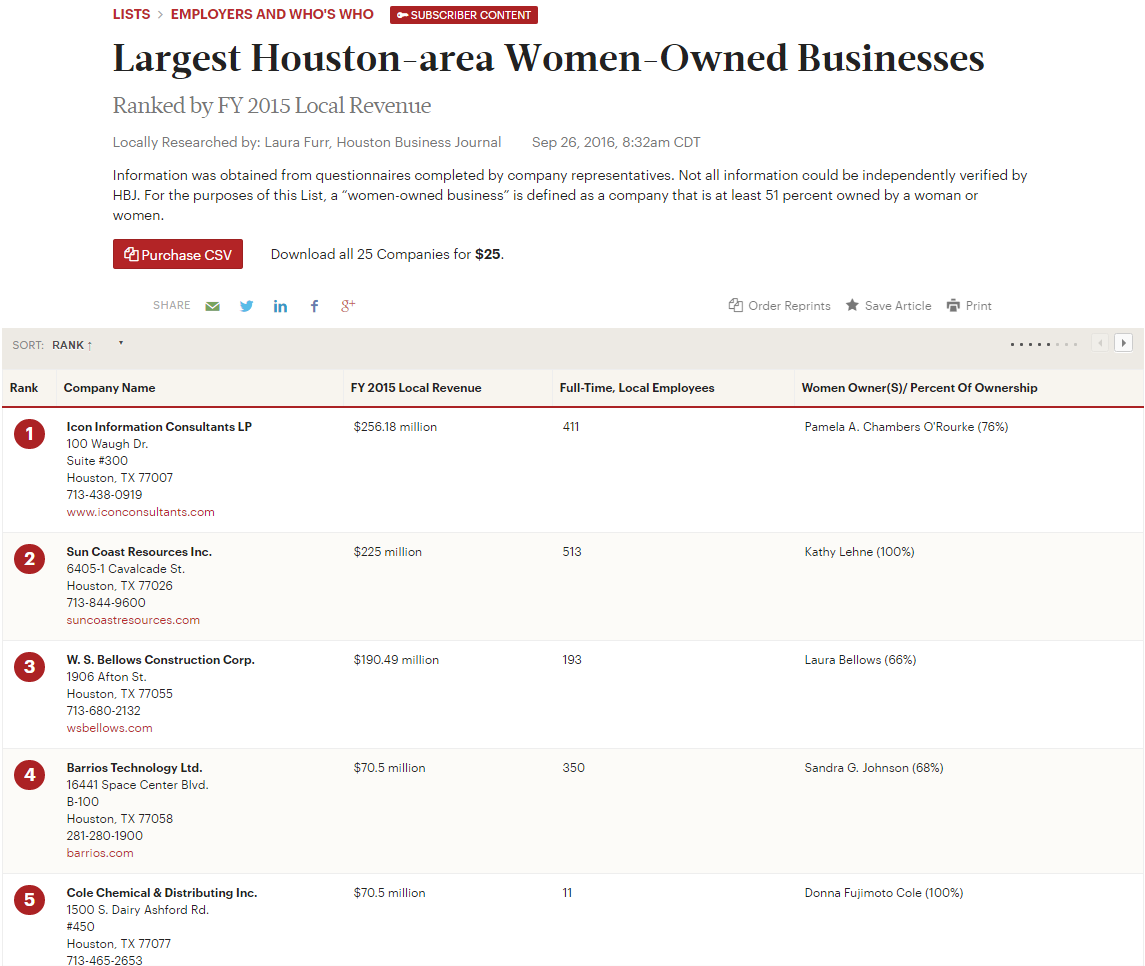
Task: Click the 513 employees cell
Action: [x=572, y=551]
